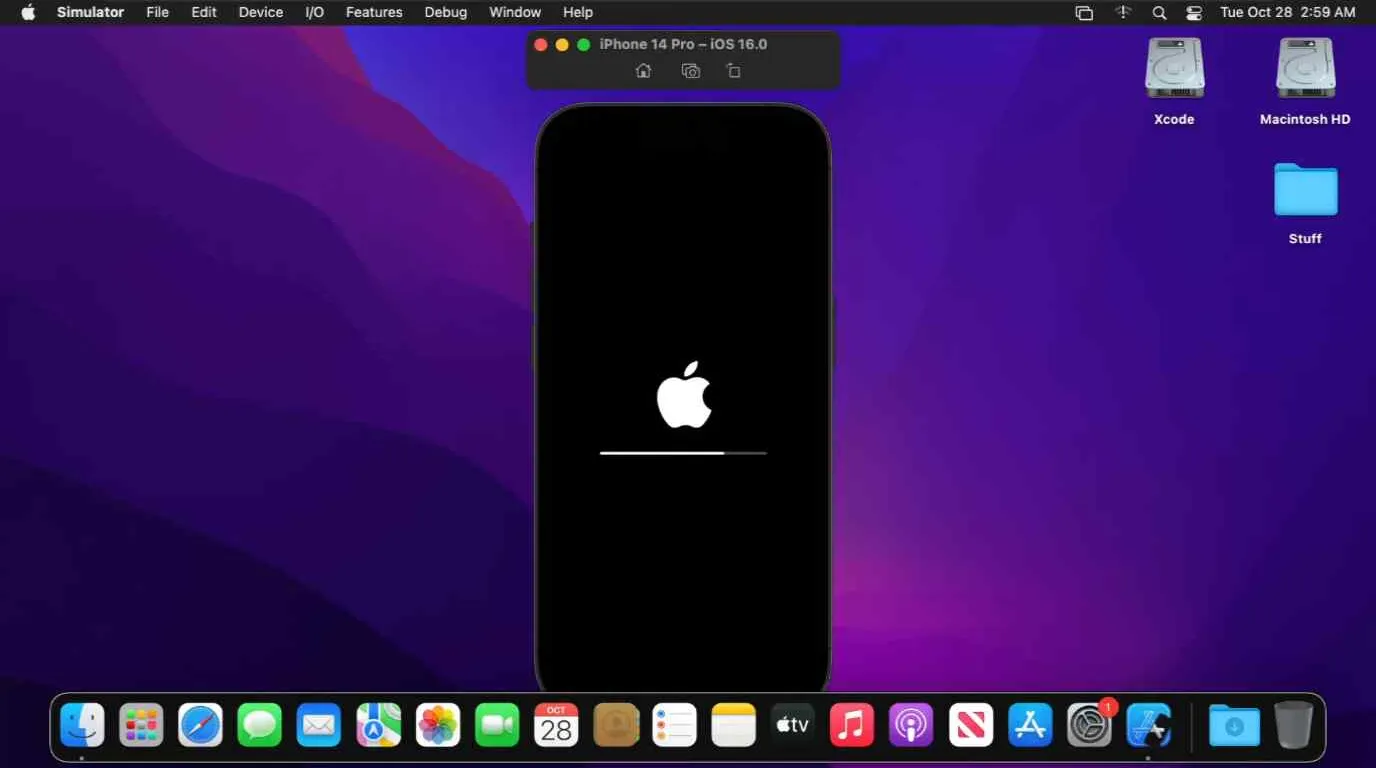Viewport: 1376px width, 768px height.
Task: Open the Simulator menu in the menu bar
Action: 90,12
